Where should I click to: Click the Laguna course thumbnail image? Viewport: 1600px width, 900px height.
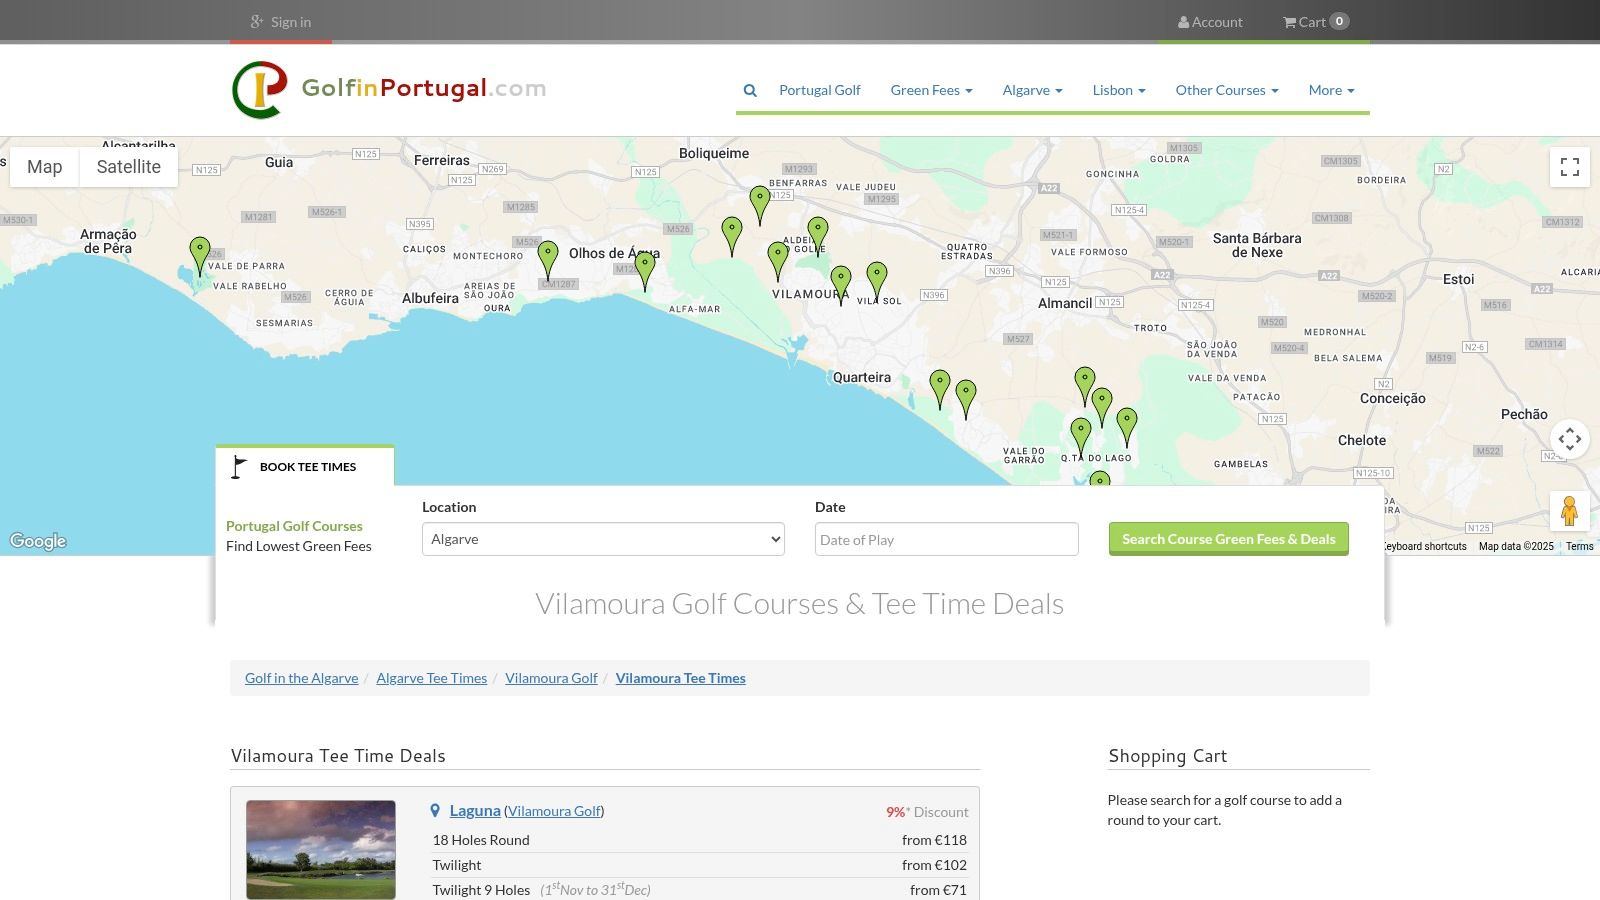(x=321, y=849)
